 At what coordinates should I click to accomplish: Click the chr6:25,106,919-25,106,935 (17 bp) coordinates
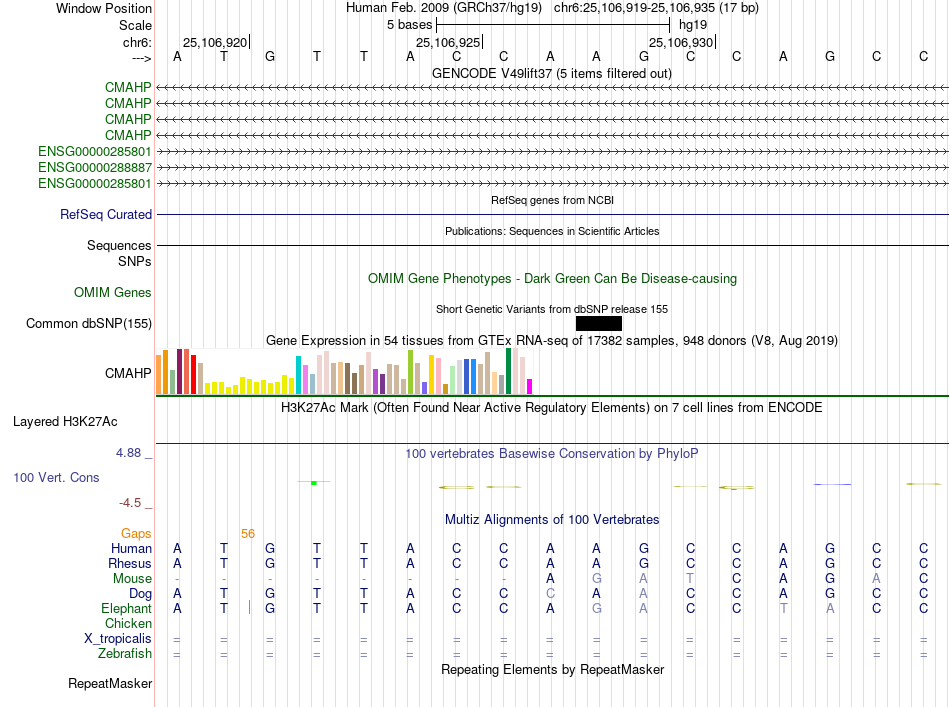tap(656, 8)
